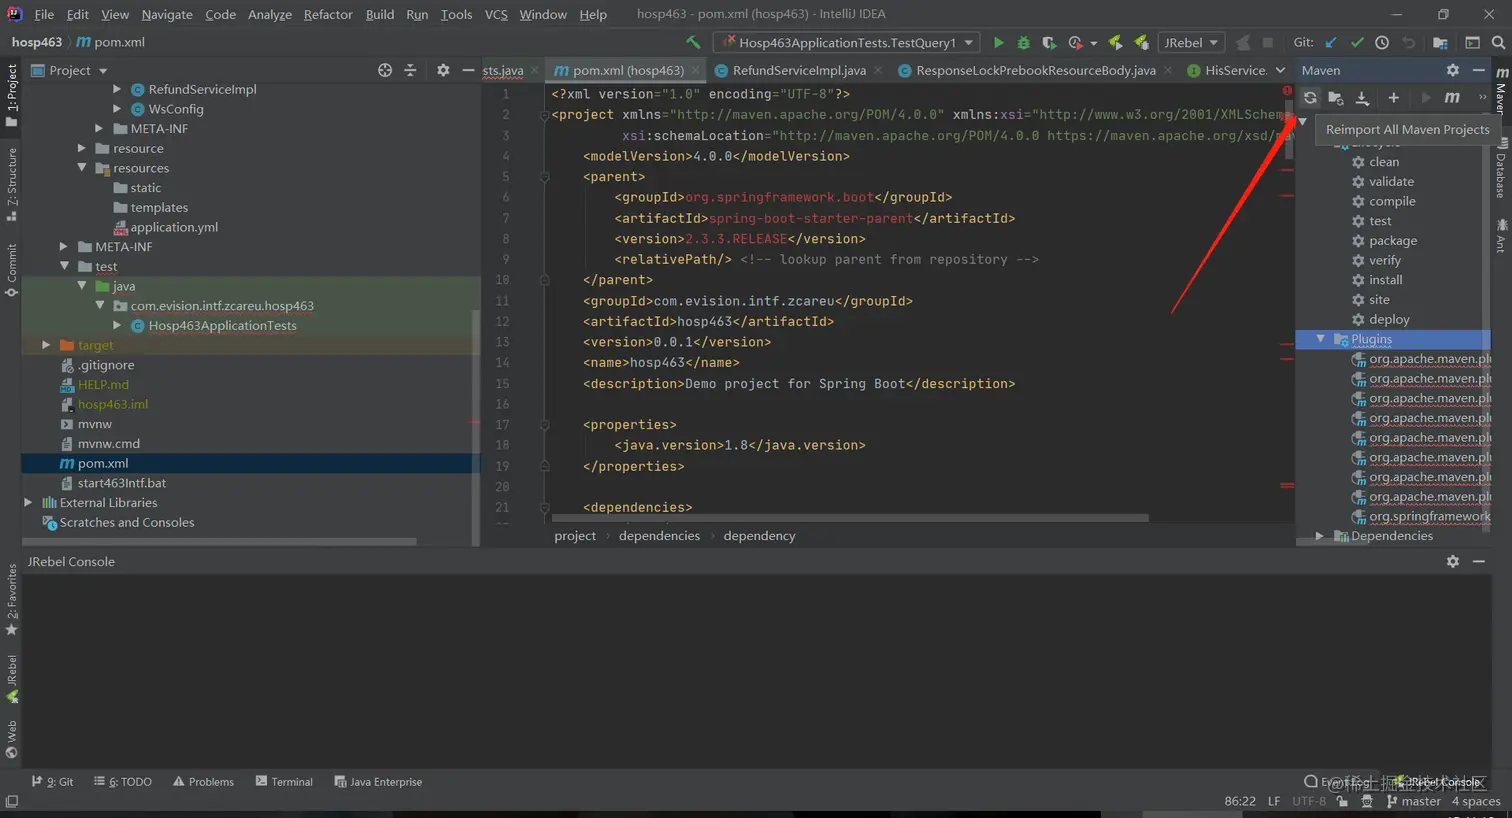This screenshot has width=1512, height=818.
Task: Expand Dependencies node in Maven
Action: point(1321,536)
